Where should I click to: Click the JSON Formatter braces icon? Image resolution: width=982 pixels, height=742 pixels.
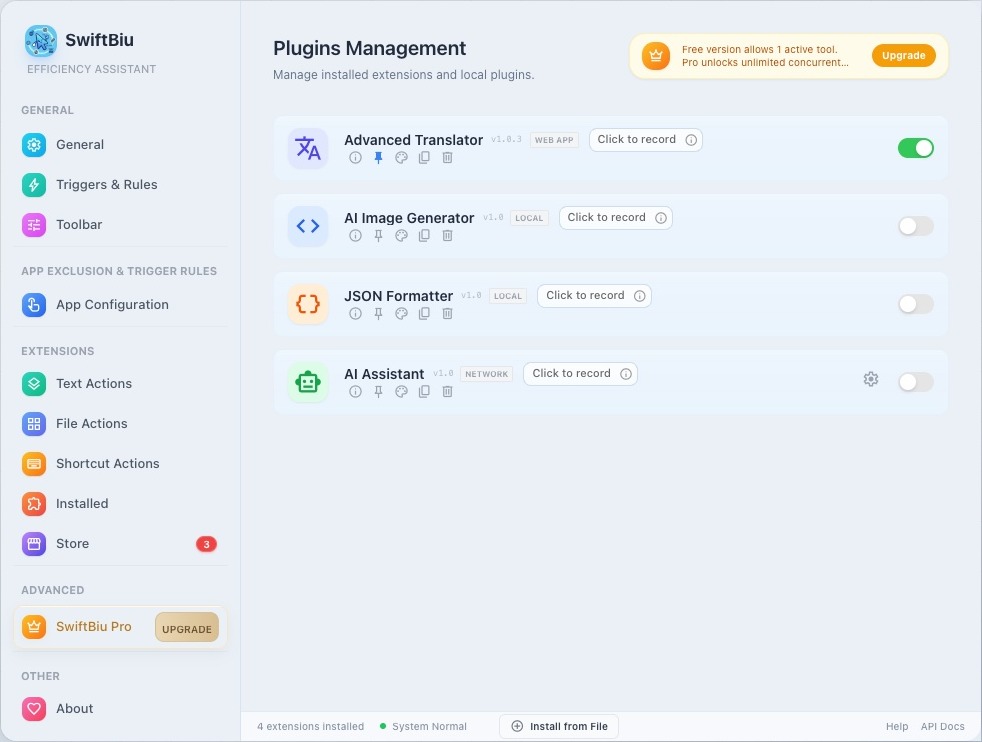[308, 304]
